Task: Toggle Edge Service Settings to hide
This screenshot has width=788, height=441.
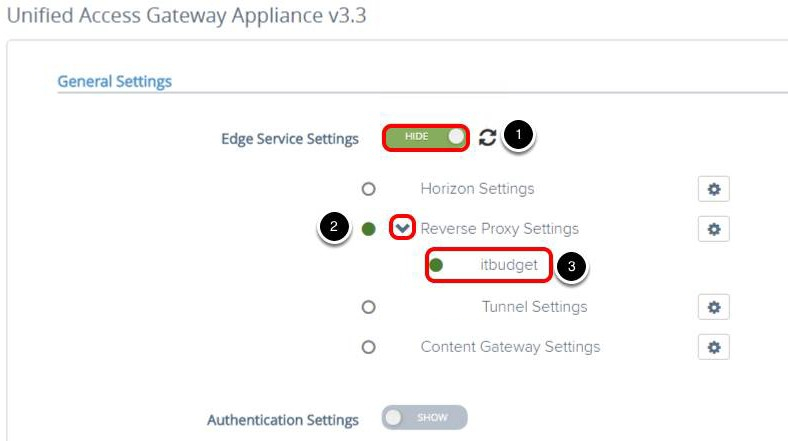Action: click(x=425, y=137)
